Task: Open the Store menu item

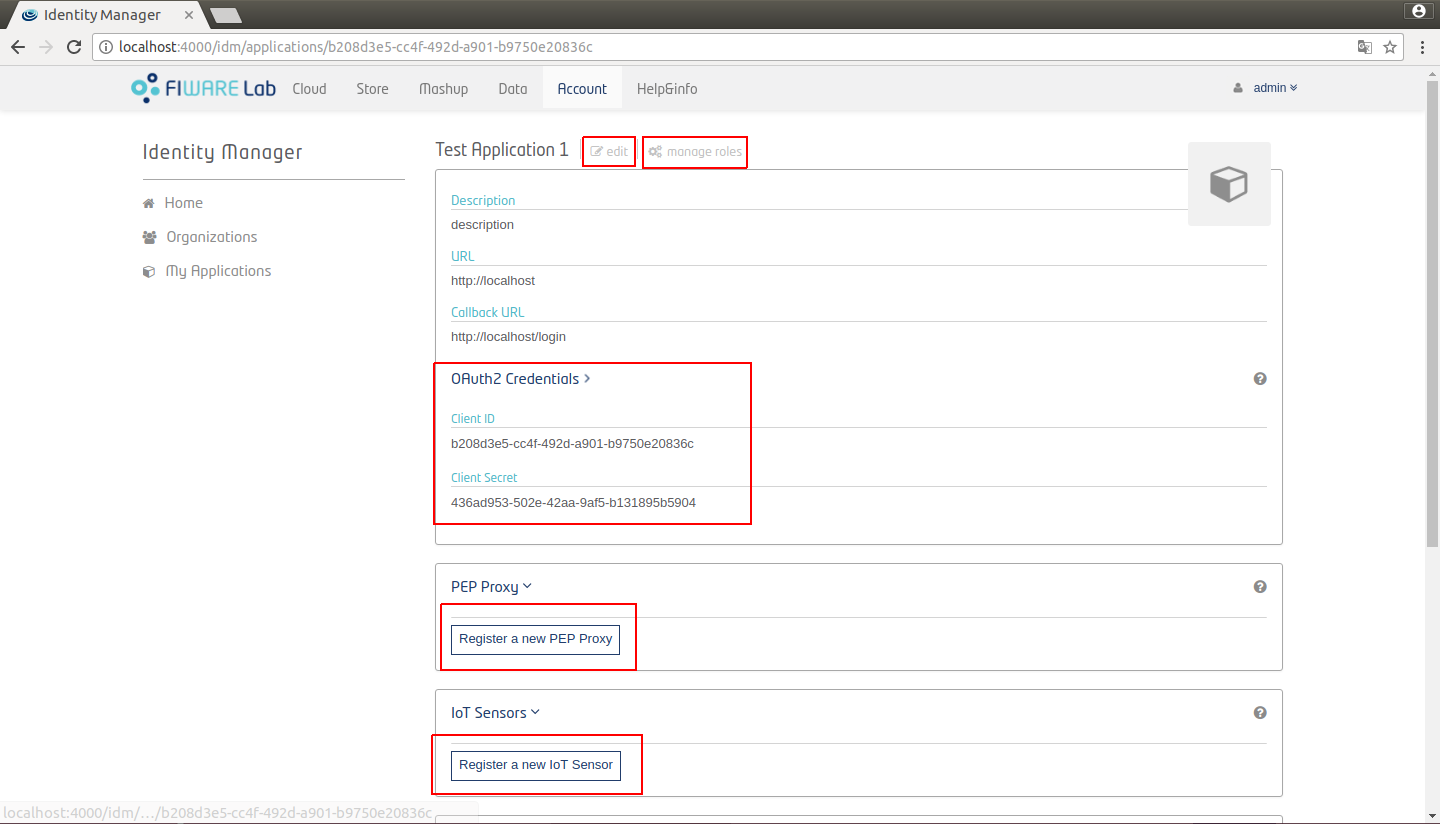Action: click(372, 89)
